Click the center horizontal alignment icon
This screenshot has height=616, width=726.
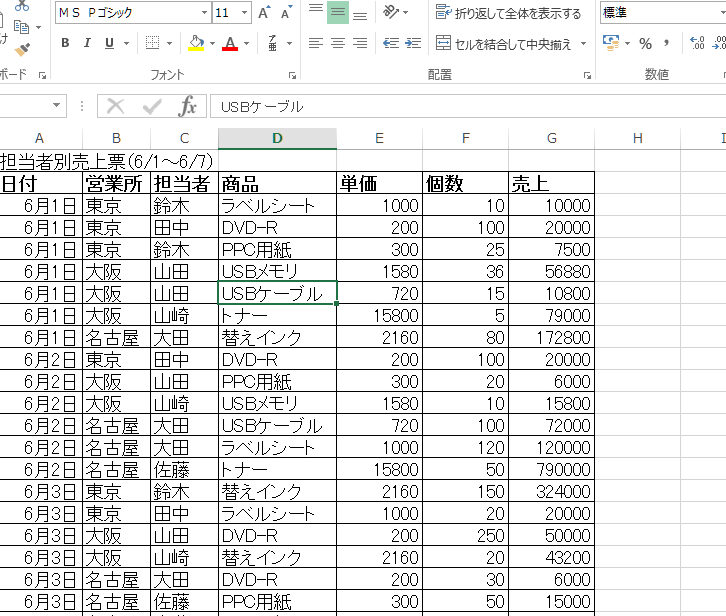point(337,44)
